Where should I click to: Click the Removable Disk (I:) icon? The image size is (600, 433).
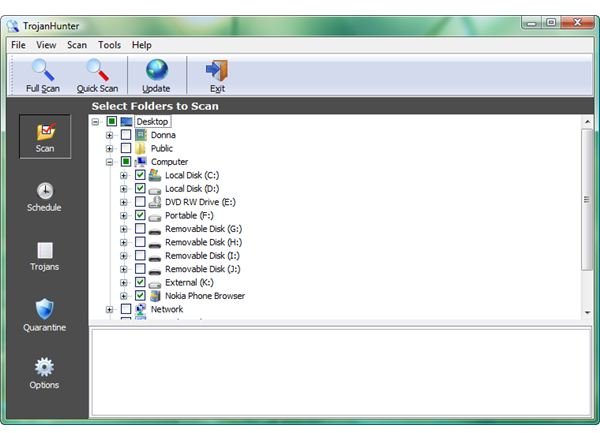point(155,257)
